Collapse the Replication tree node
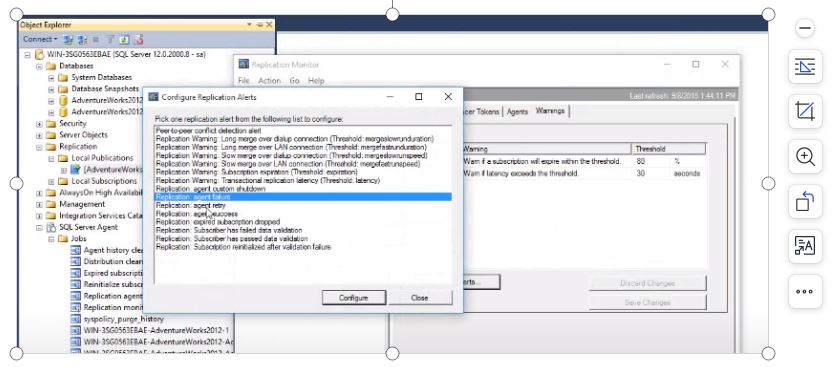The image size is (833, 378). (39, 147)
